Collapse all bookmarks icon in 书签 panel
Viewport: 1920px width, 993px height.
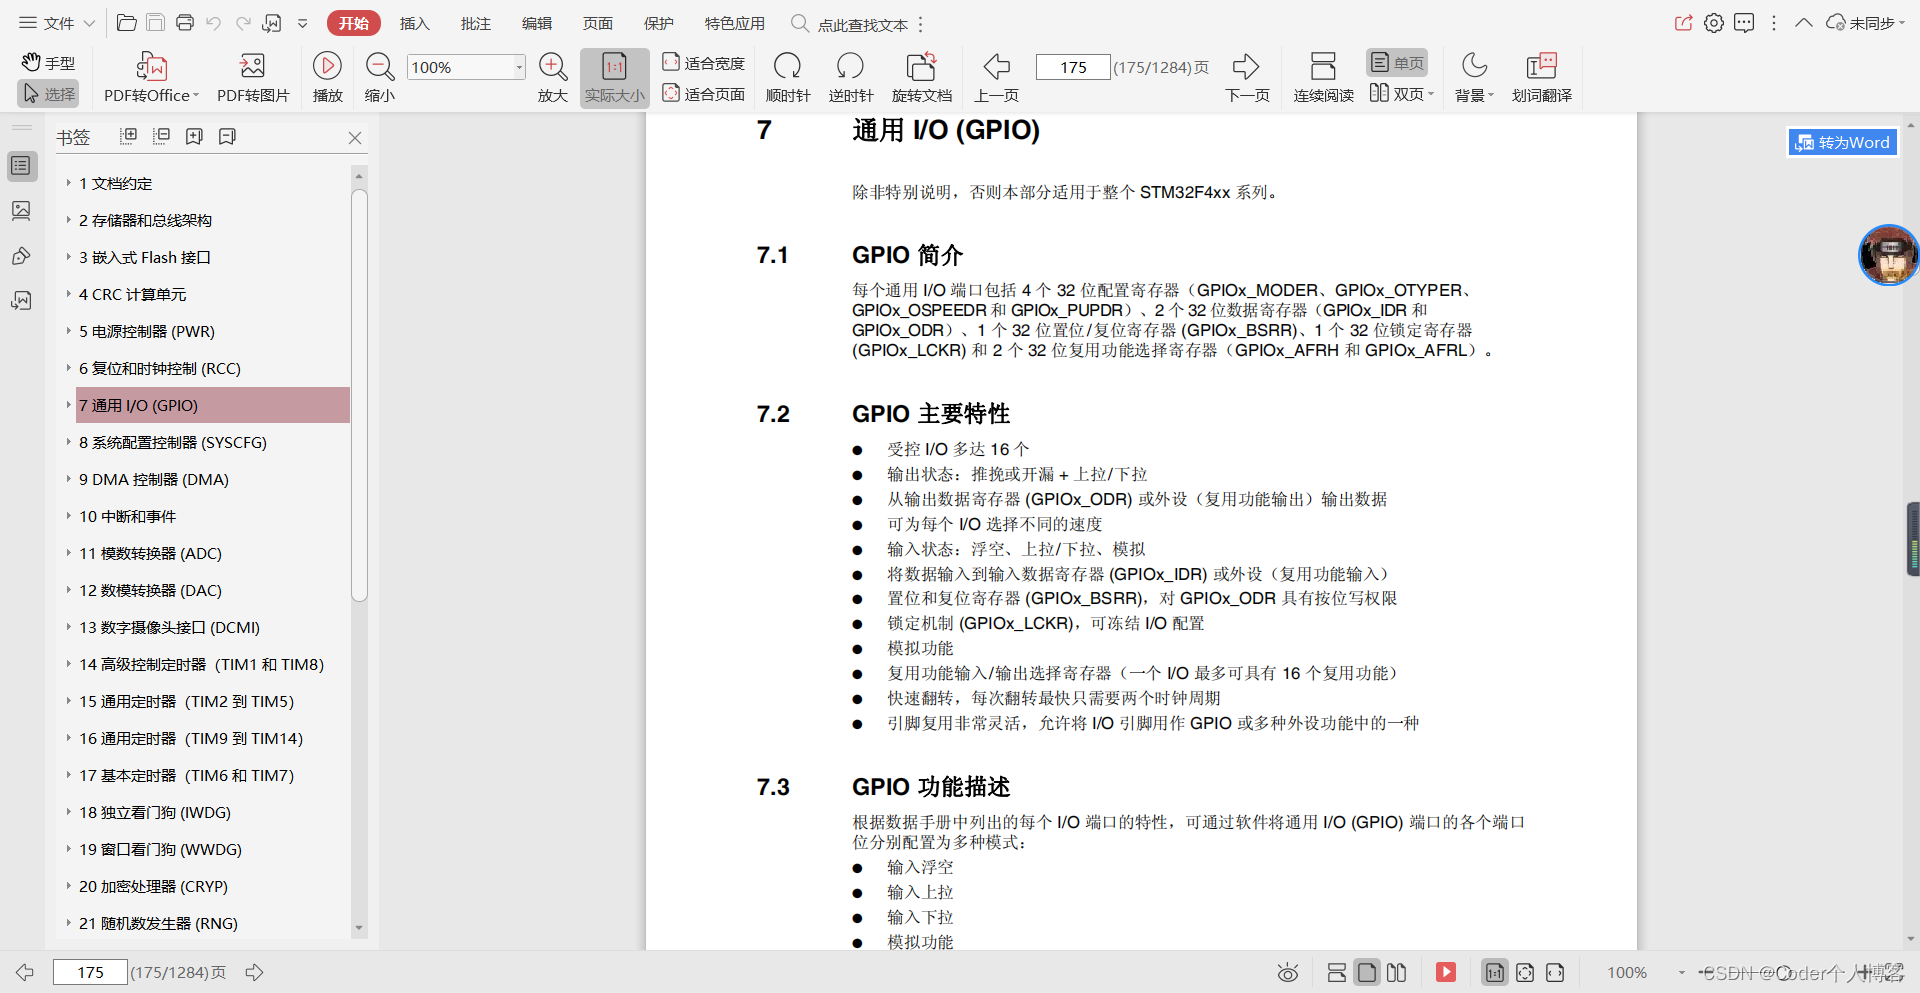(x=161, y=136)
